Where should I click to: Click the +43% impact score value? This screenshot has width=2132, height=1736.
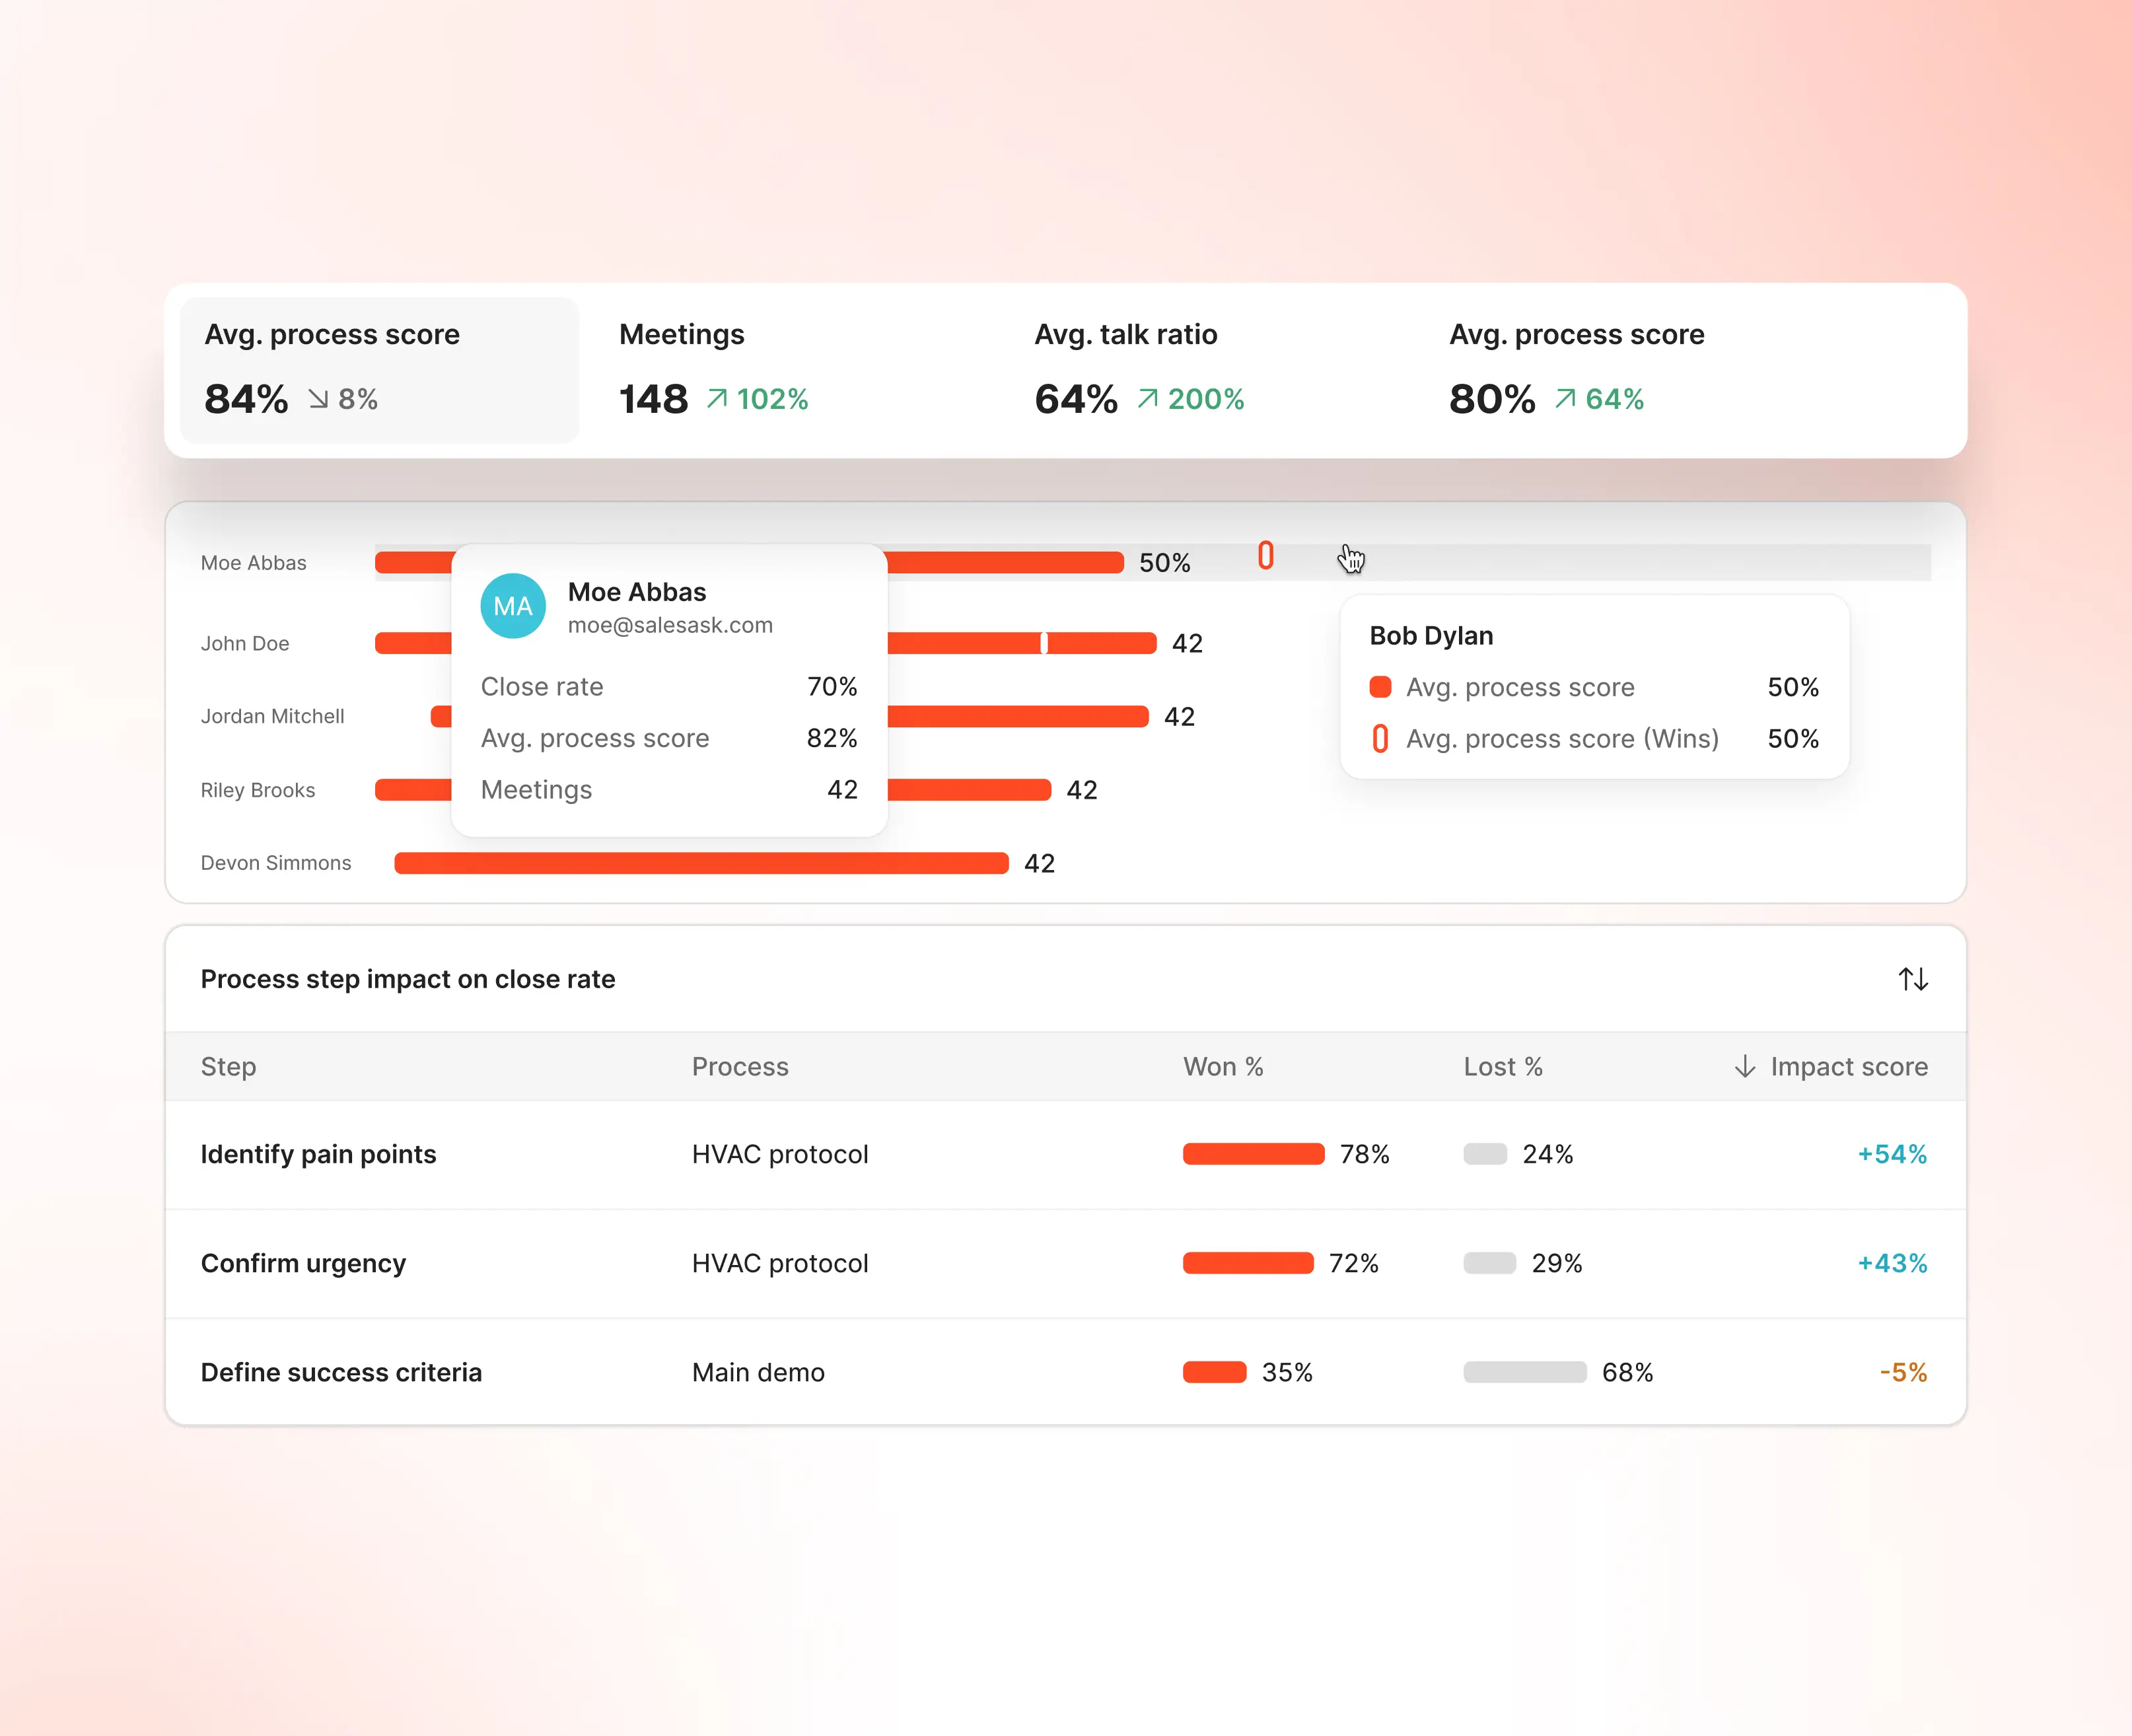pos(1892,1263)
